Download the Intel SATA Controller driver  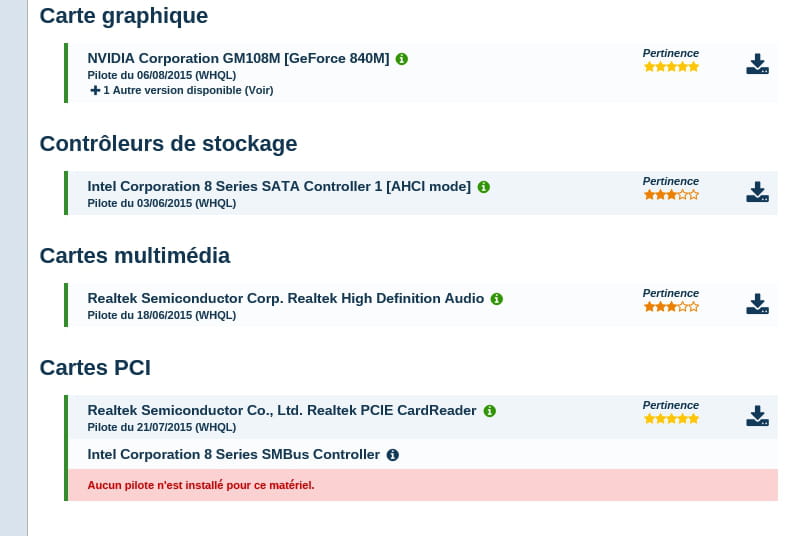[x=757, y=192]
